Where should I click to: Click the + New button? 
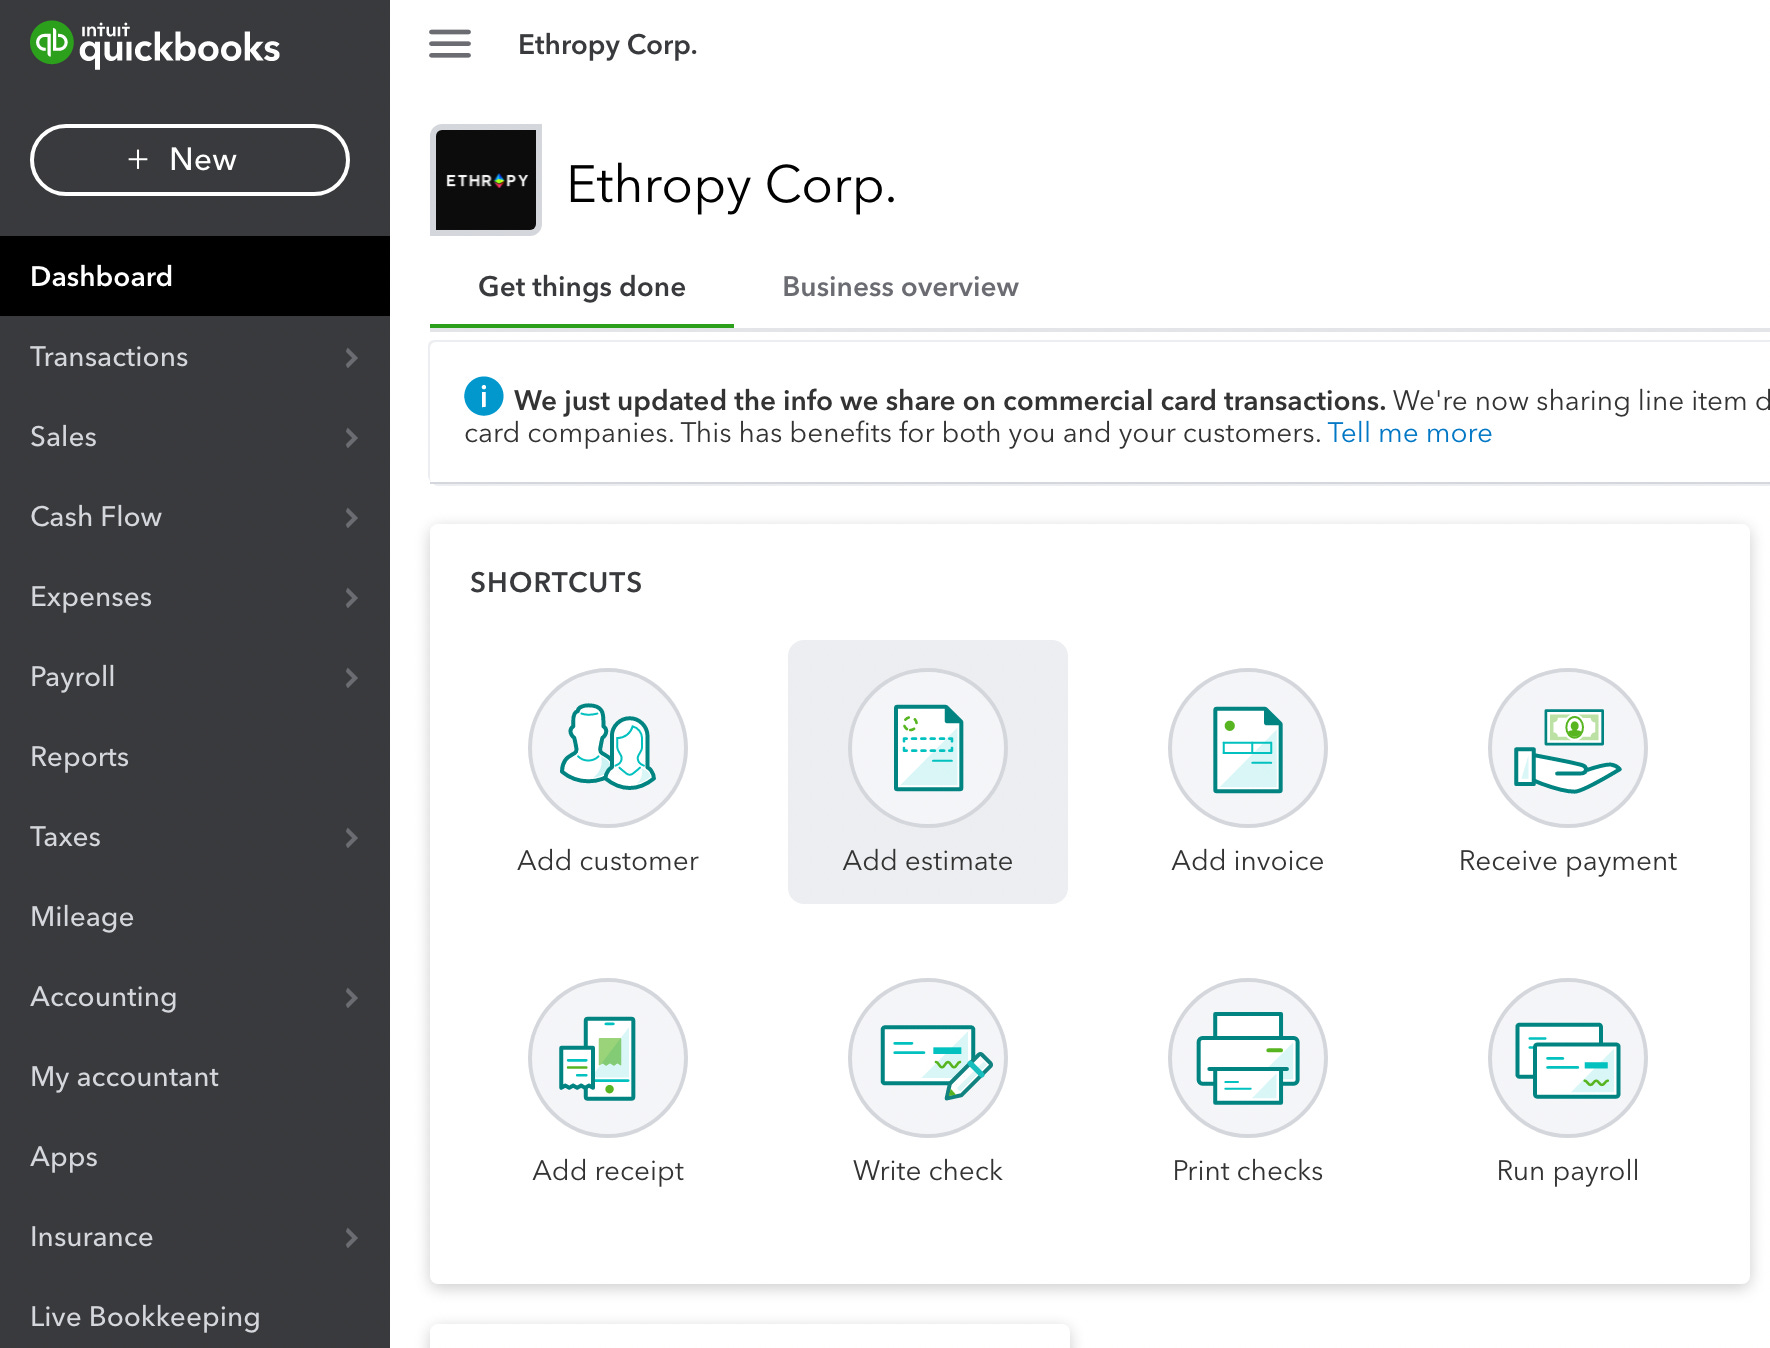[190, 160]
